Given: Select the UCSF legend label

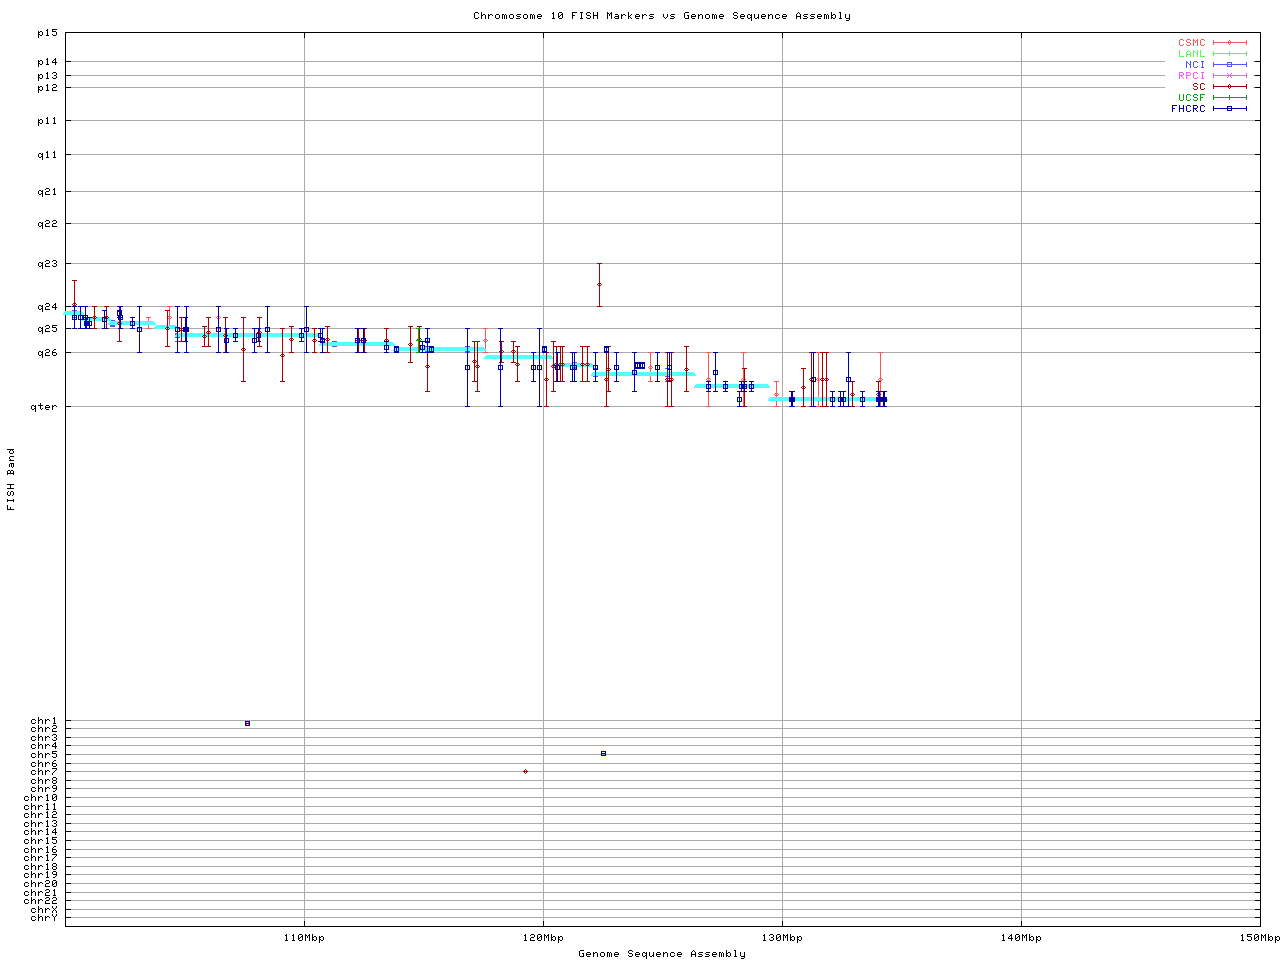Looking at the screenshot, I should tap(1191, 98).
